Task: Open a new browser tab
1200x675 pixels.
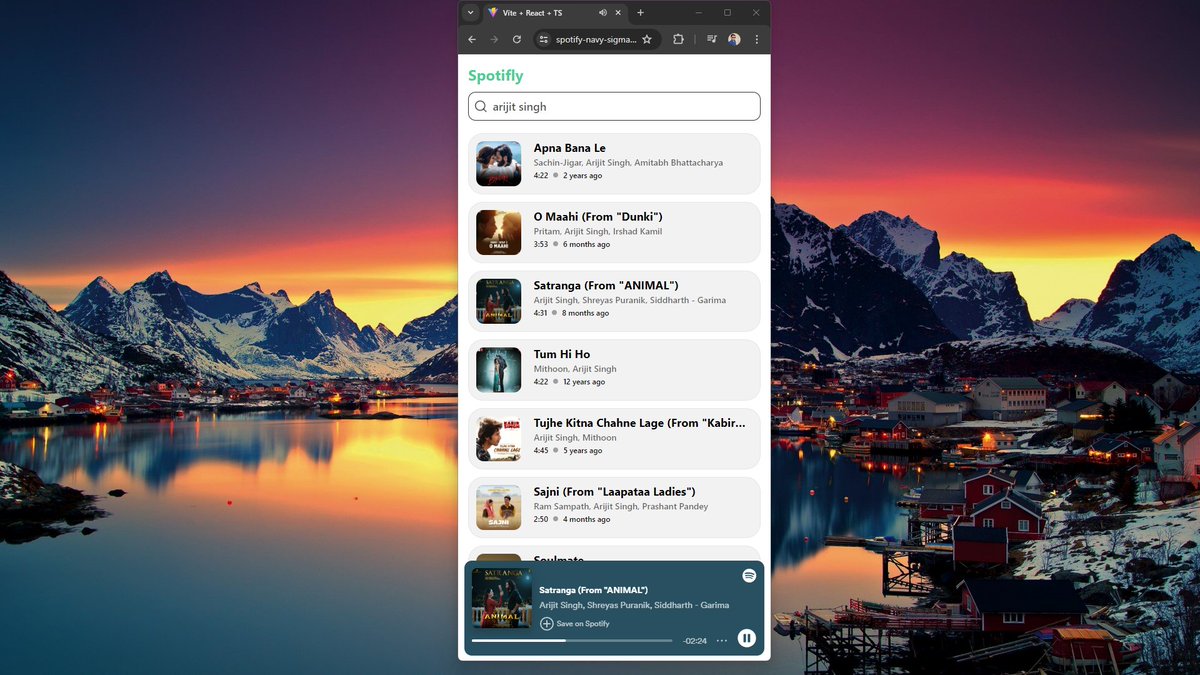Action: click(x=640, y=13)
